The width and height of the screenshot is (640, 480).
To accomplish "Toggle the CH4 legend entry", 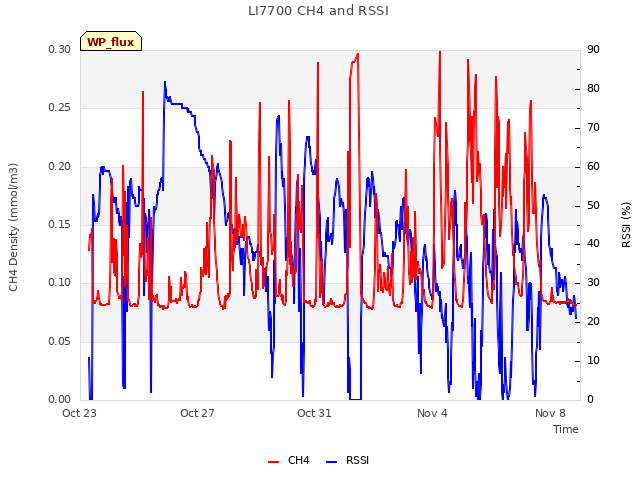I will 289,460.
